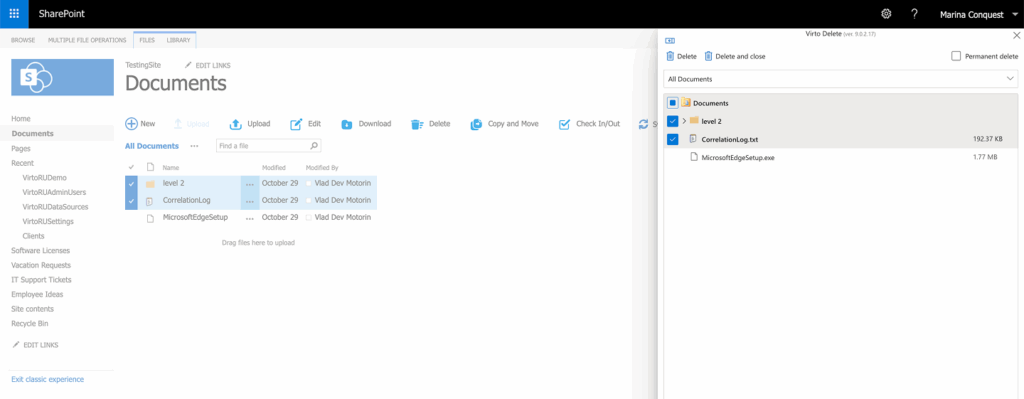Open the CorrelationLog row ellipsis menu
This screenshot has height=399, width=1024.
[x=249, y=202]
